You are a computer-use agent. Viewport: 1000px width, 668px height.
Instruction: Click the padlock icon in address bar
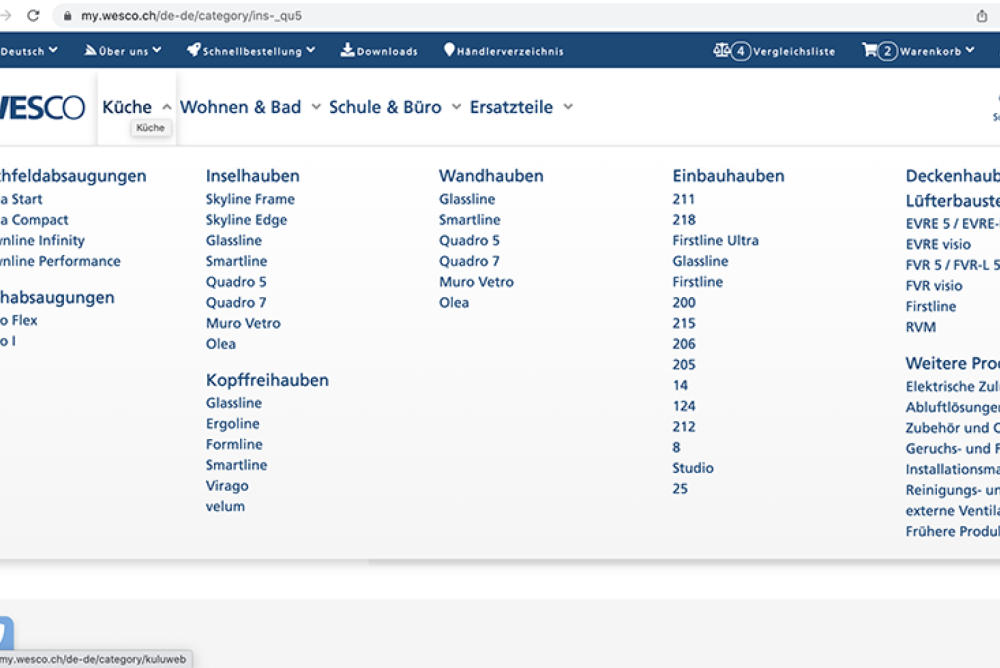[x=68, y=16]
